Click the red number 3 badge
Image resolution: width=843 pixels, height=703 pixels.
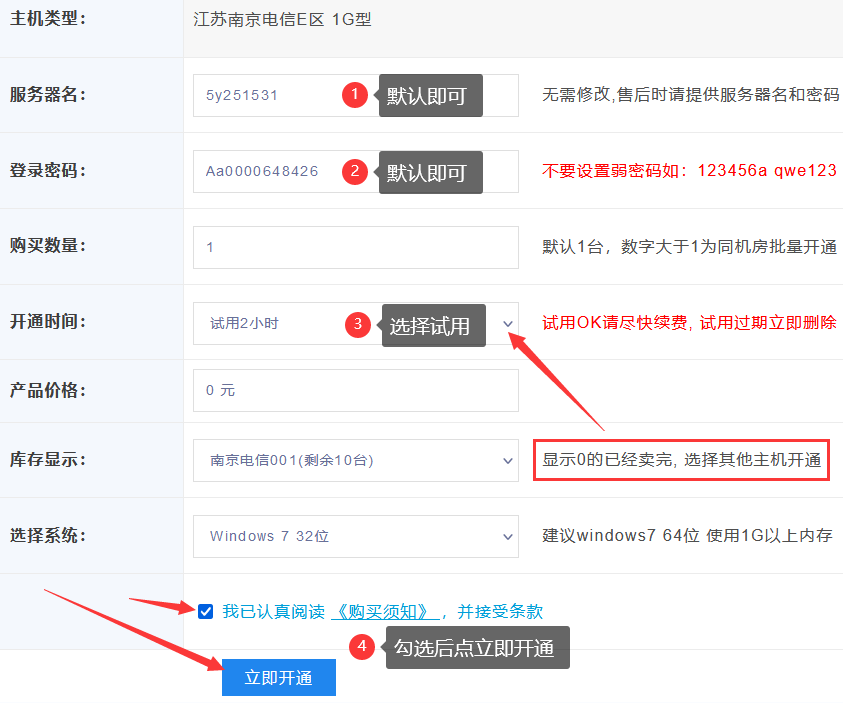tap(357, 324)
